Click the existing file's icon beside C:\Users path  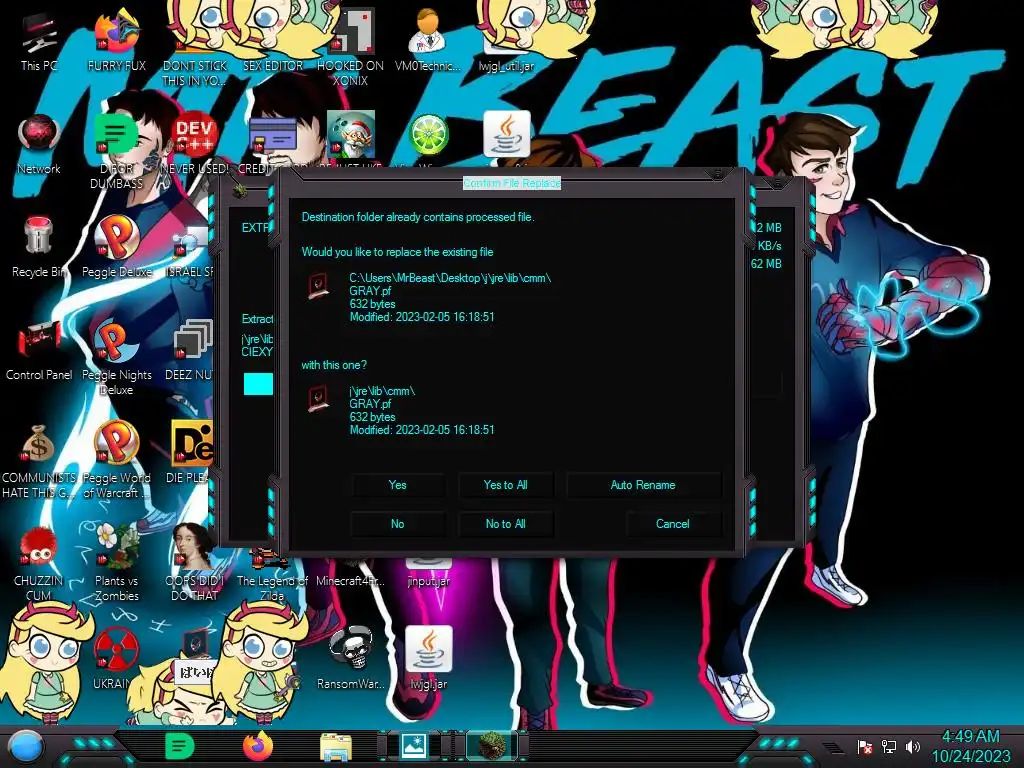pyautogui.click(x=318, y=286)
